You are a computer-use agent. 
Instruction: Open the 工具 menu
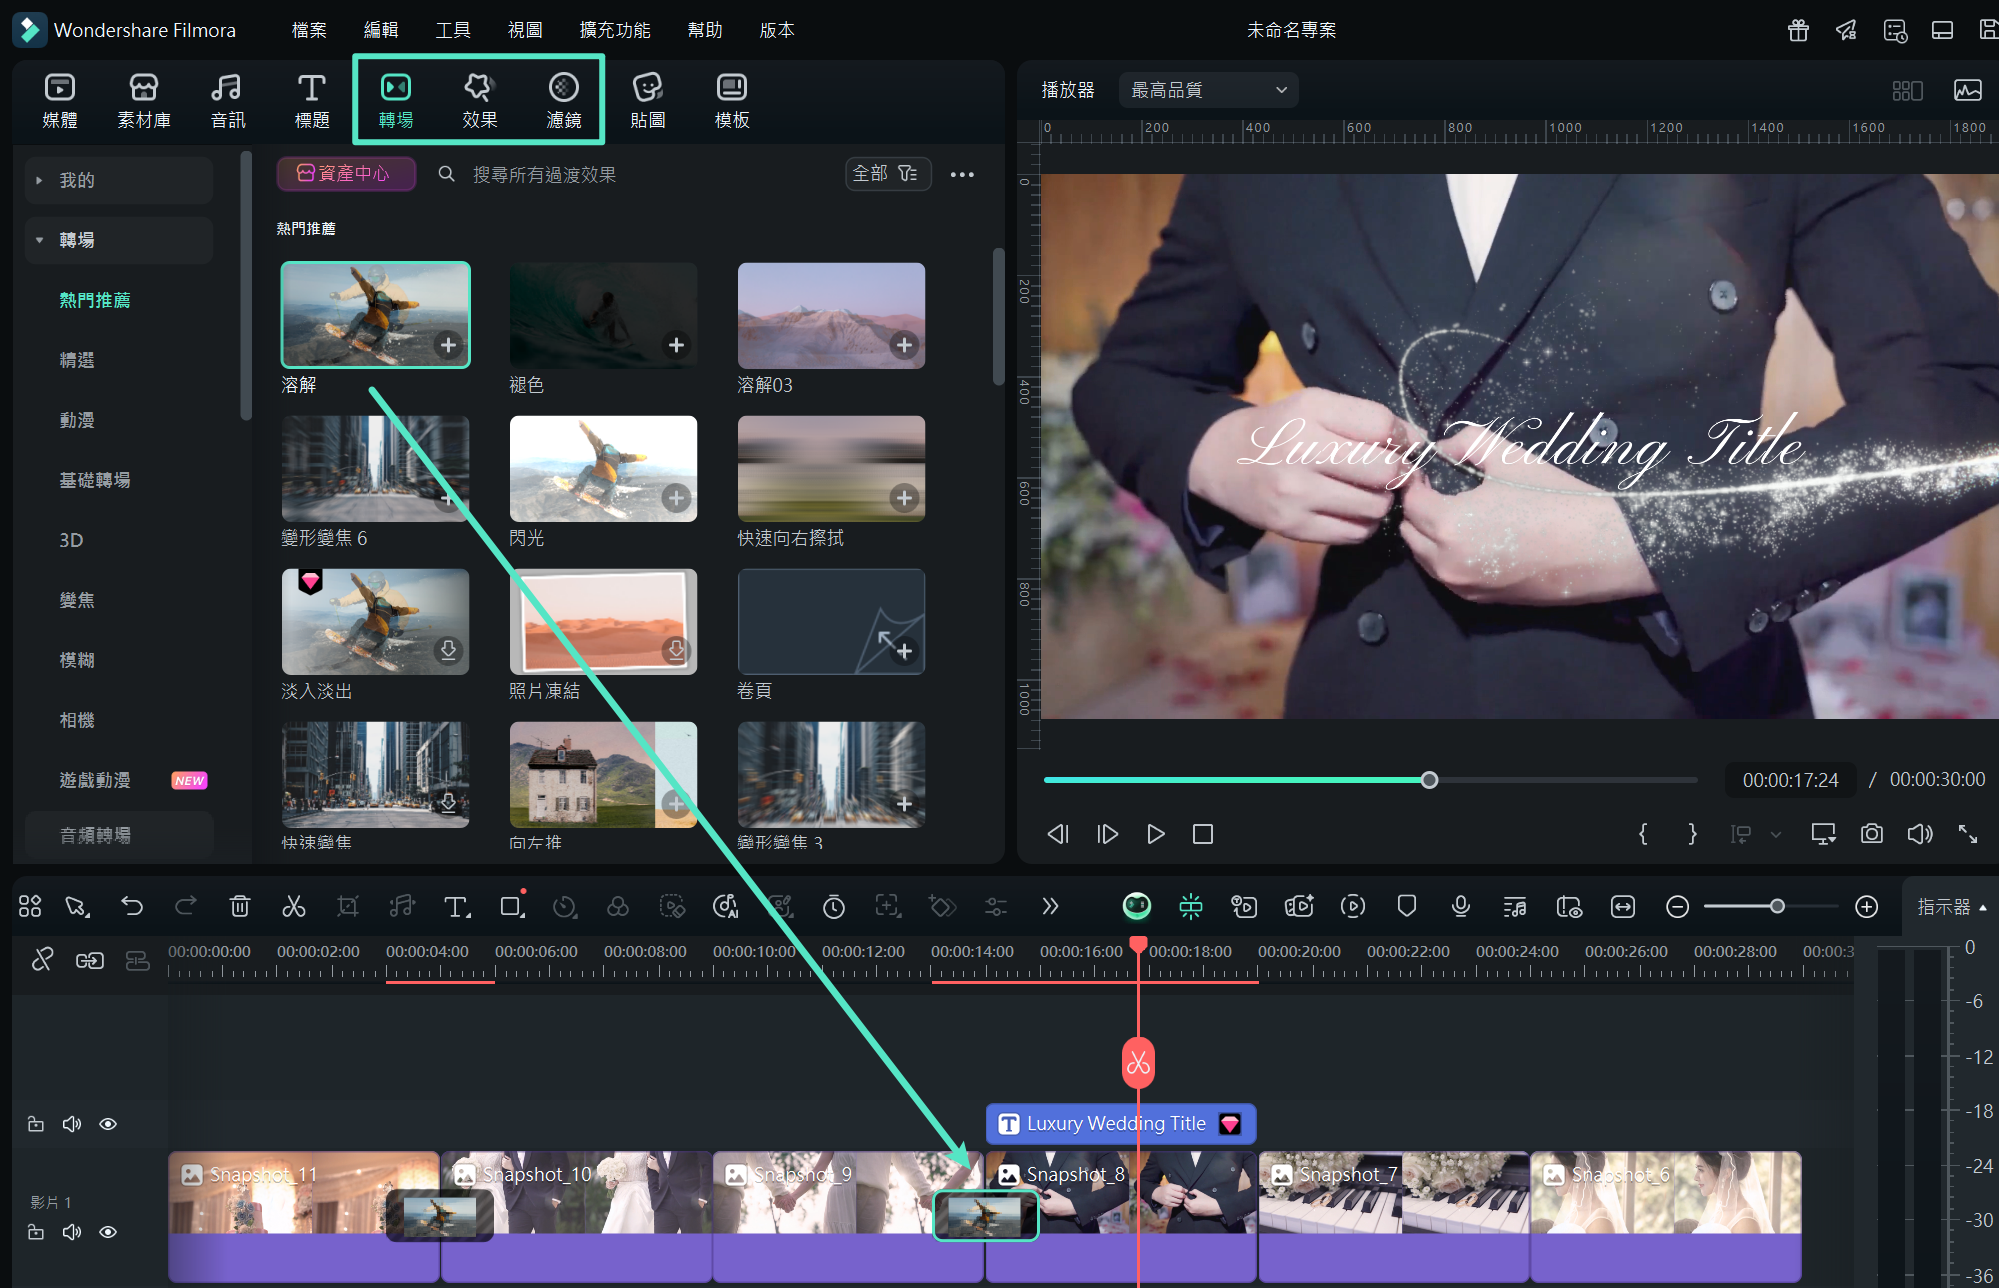click(452, 30)
